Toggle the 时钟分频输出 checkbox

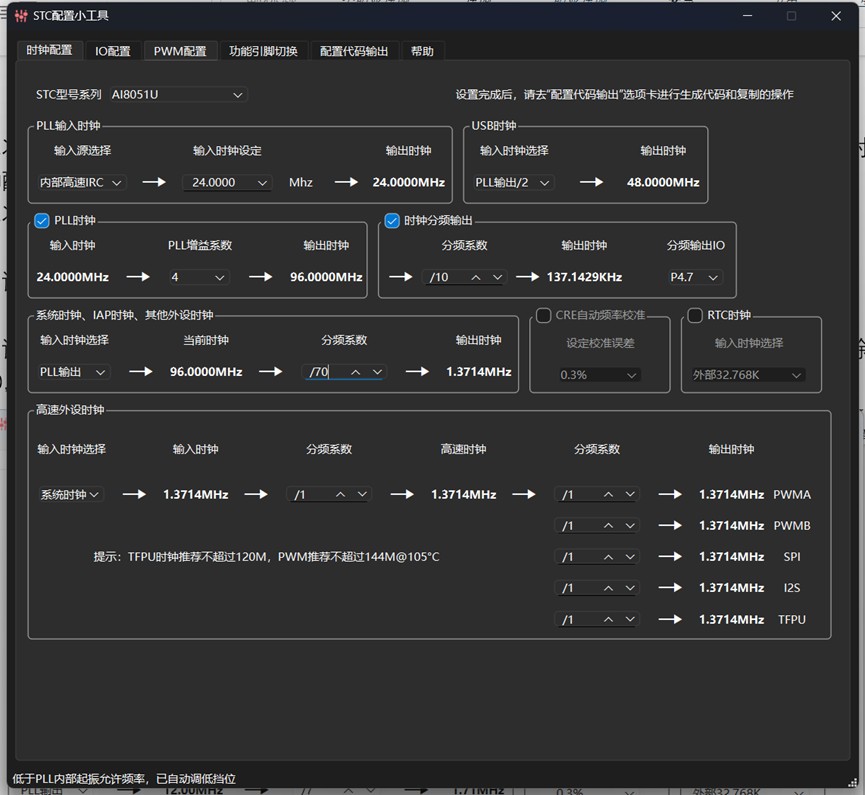click(x=392, y=221)
